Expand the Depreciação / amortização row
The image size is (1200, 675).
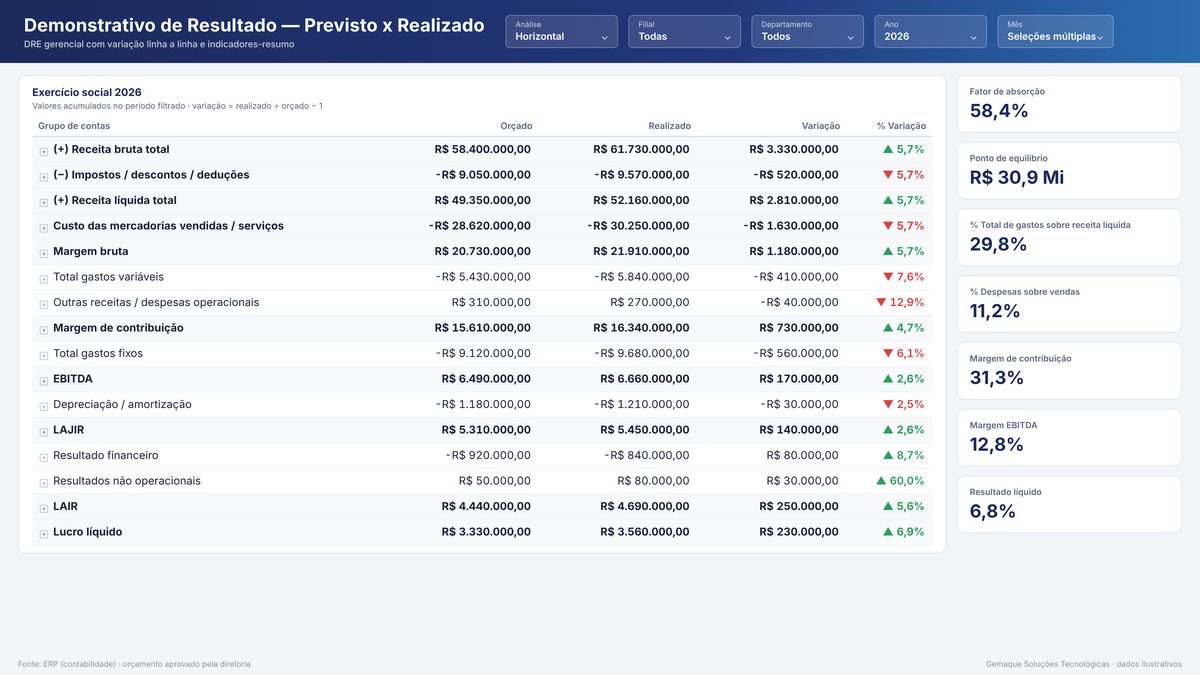point(44,406)
